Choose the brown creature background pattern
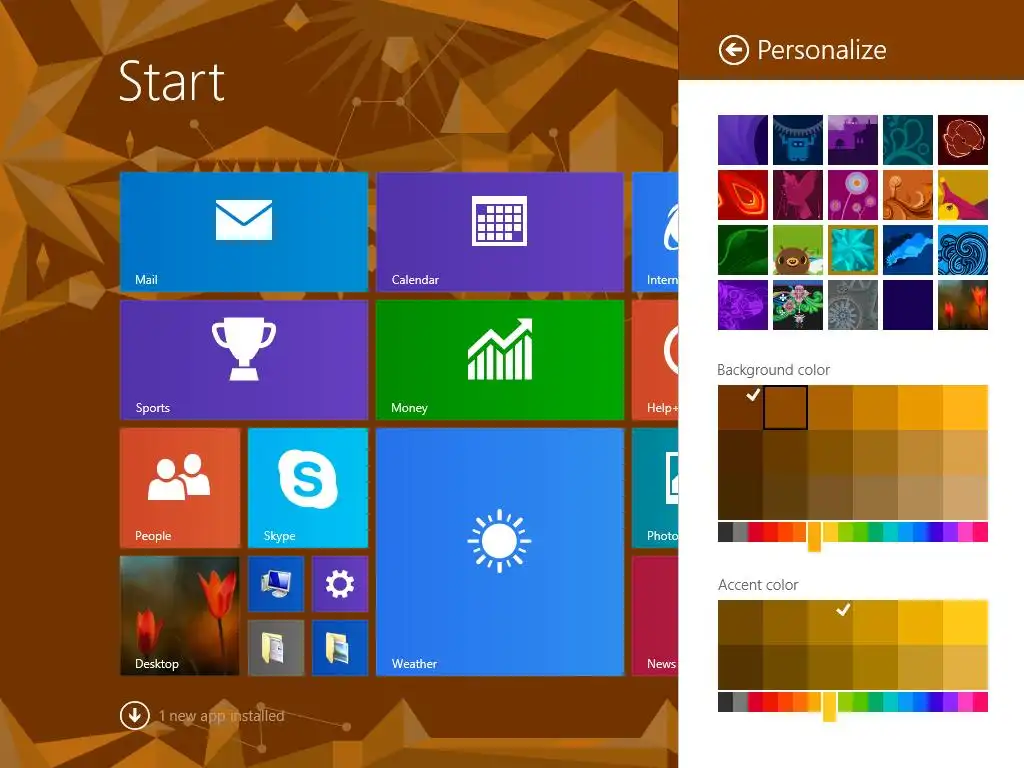The width and height of the screenshot is (1024, 768). point(797,250)
